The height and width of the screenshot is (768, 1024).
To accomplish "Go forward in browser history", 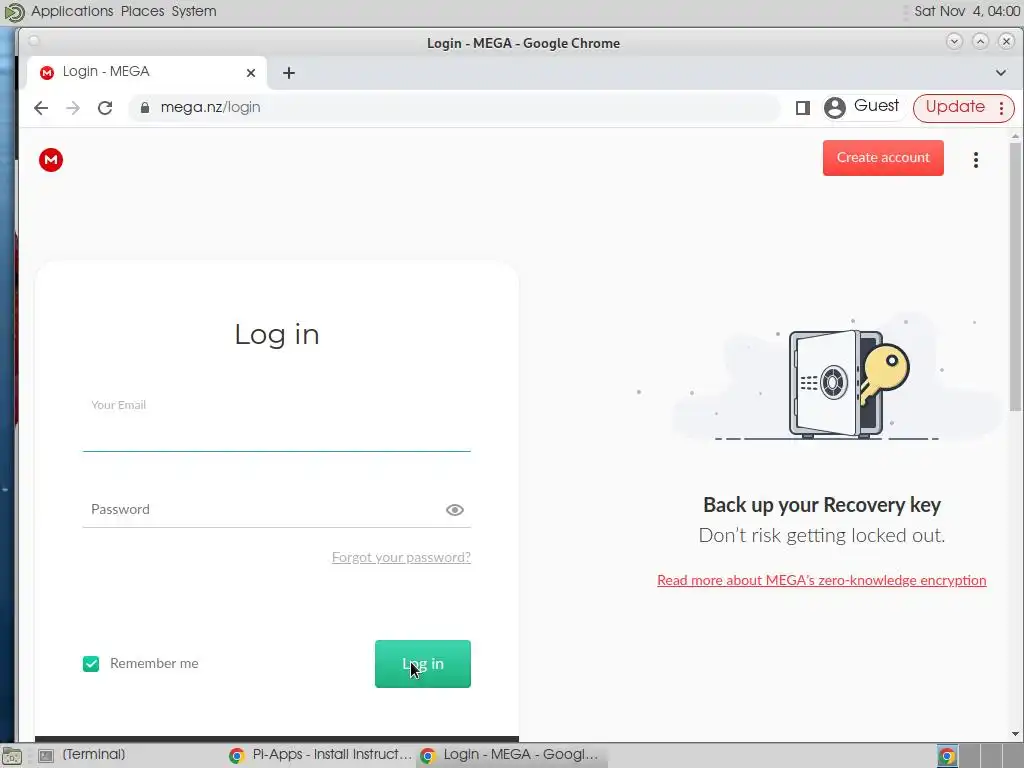I will 73,108.
